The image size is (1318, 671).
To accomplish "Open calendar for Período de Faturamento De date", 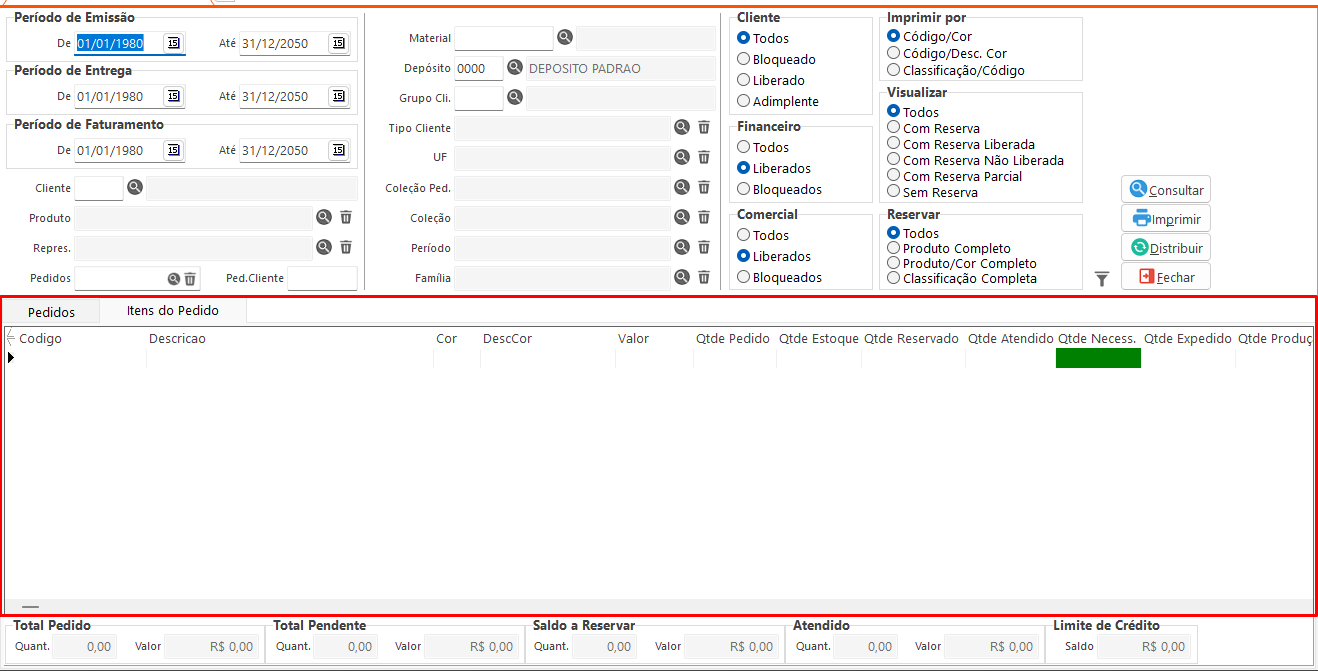I will coord(173,151).
